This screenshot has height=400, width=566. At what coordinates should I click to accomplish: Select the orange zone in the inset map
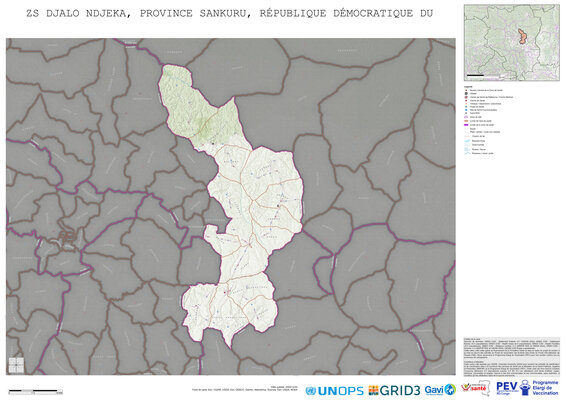(x=522, y=36)
